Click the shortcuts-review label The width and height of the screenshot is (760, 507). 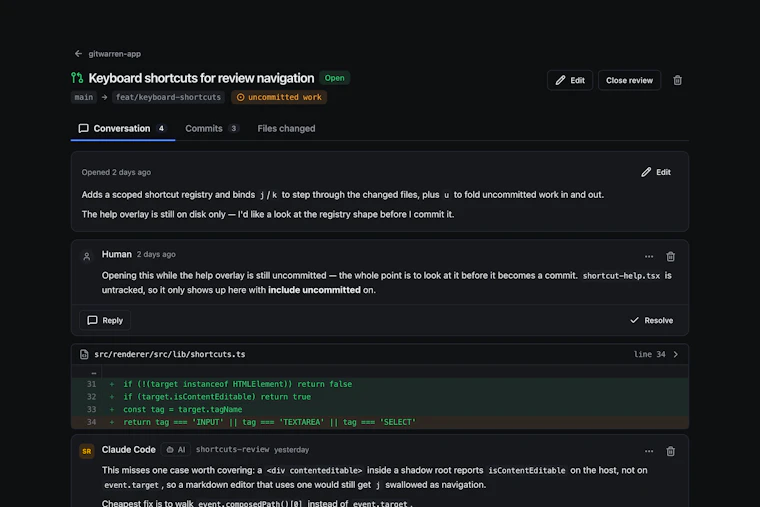tap(232, 450)
